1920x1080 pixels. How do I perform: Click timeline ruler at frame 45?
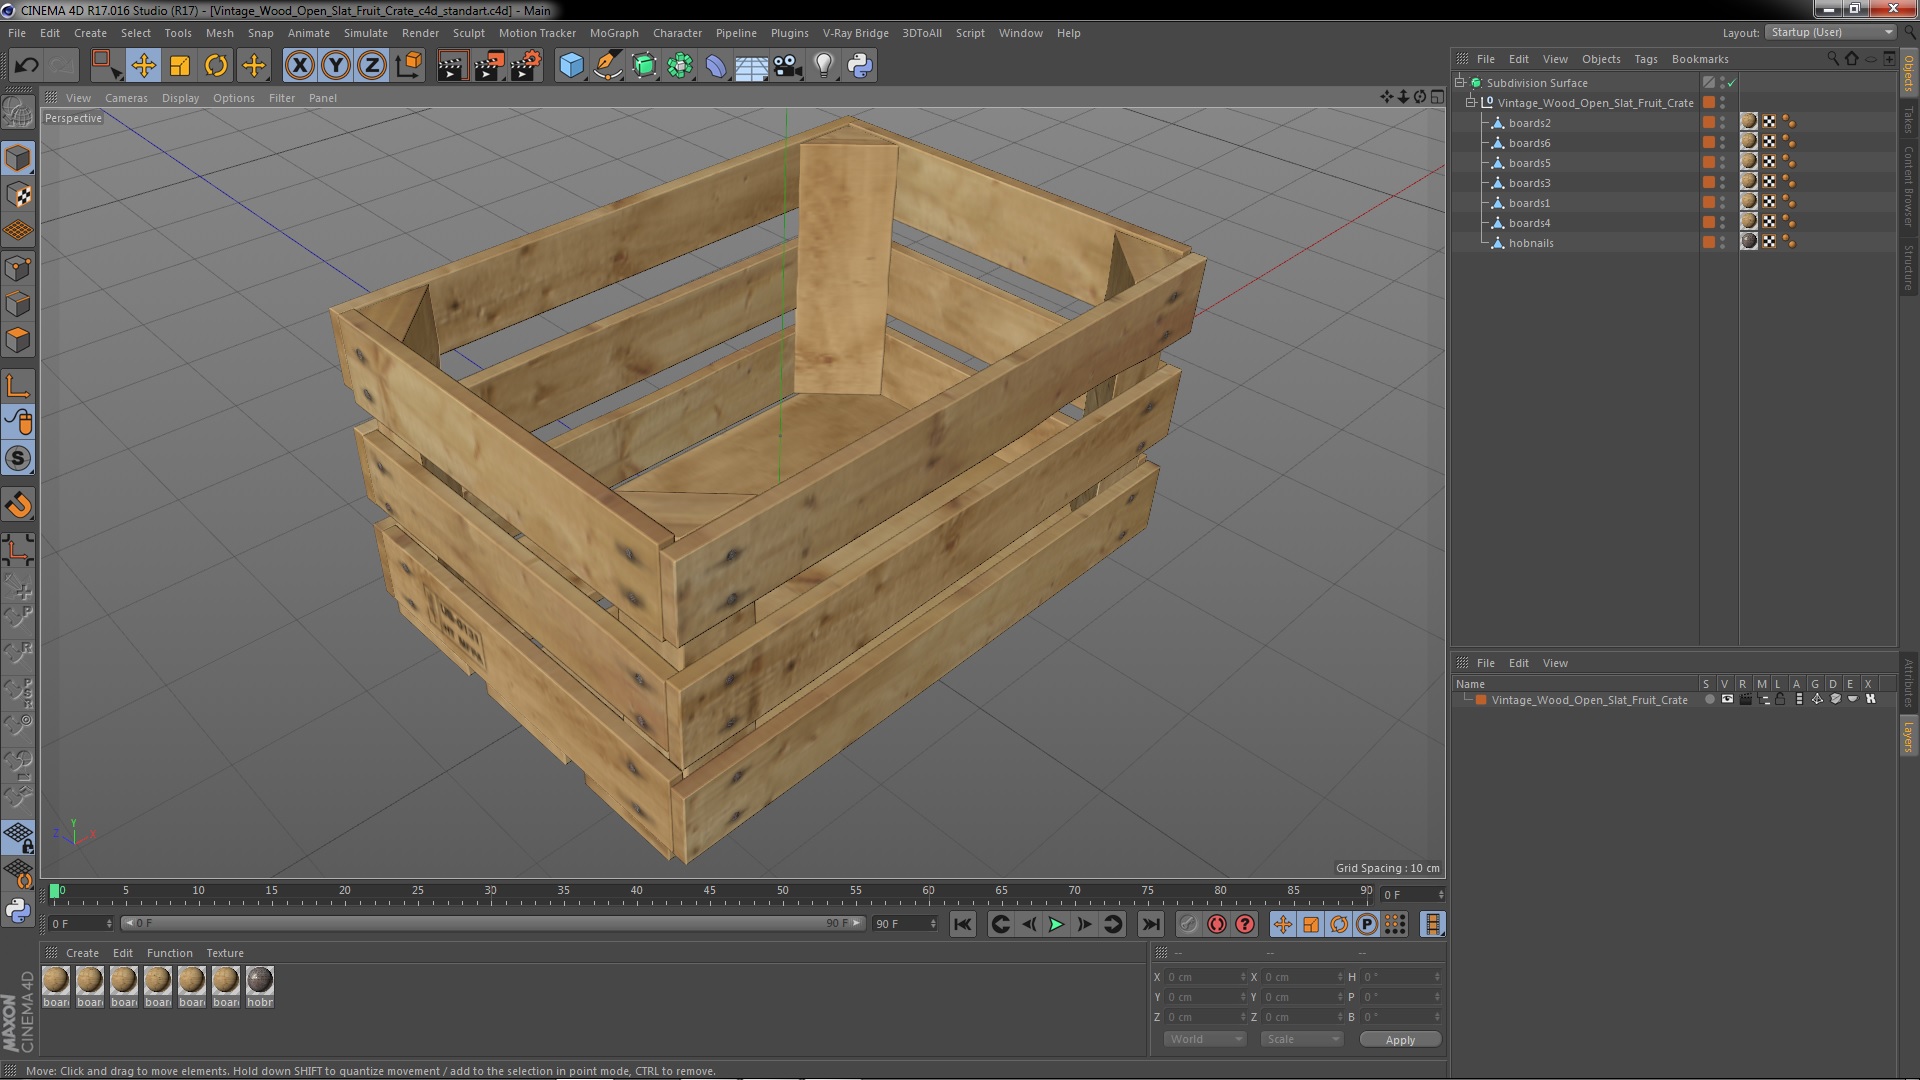click(x=709, y=891)
